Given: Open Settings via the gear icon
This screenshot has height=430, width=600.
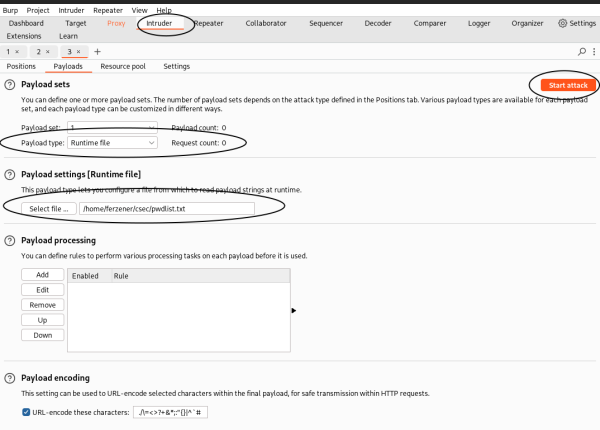Looking at the screenshot, I should [562, 22].
